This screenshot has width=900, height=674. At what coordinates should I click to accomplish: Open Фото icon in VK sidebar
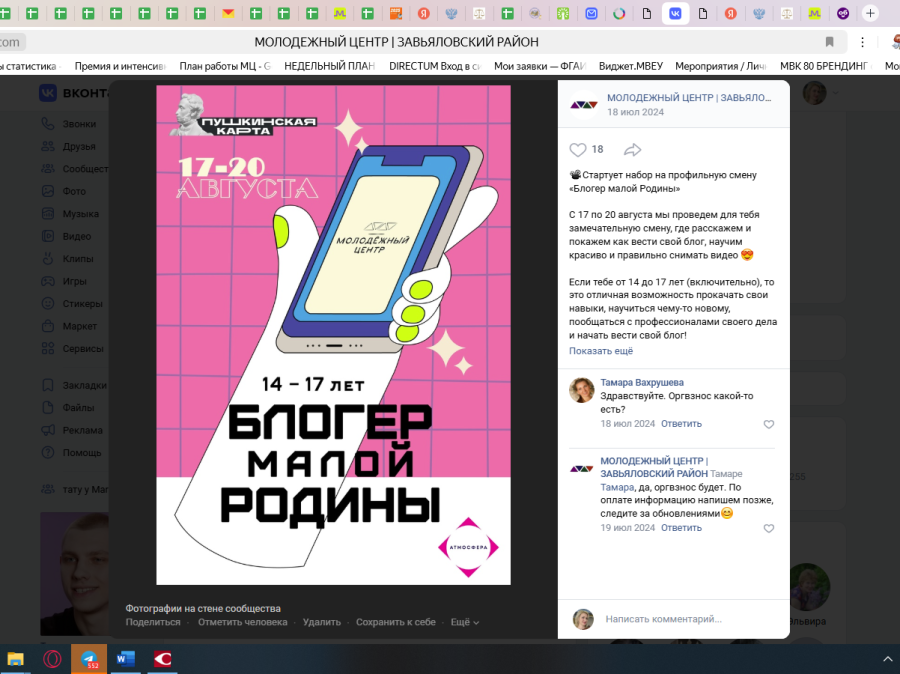(48, 191)
